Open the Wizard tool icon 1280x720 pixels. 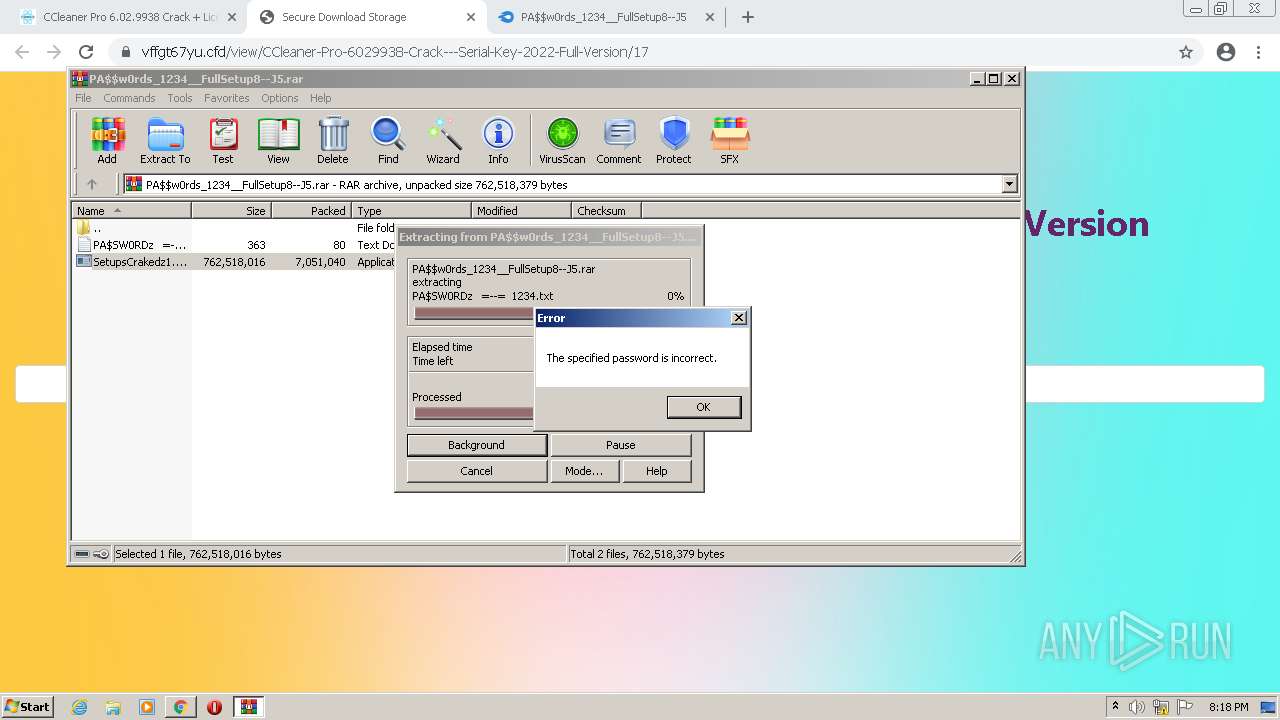coord(443,140)
